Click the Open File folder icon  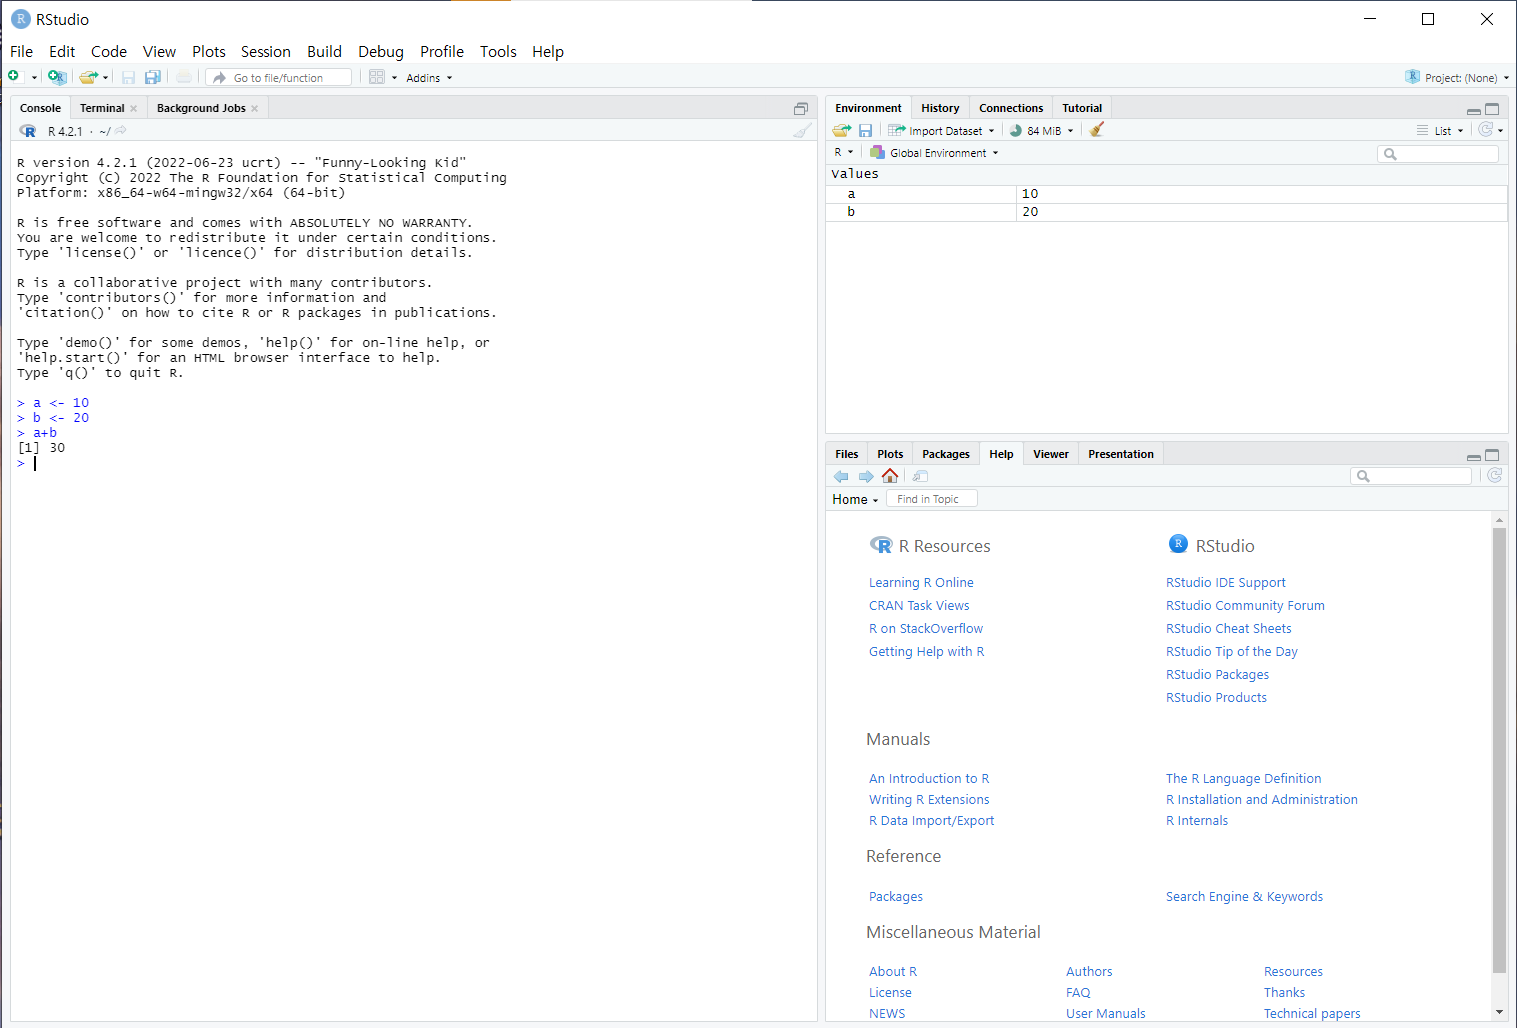(x=89, y=77)
